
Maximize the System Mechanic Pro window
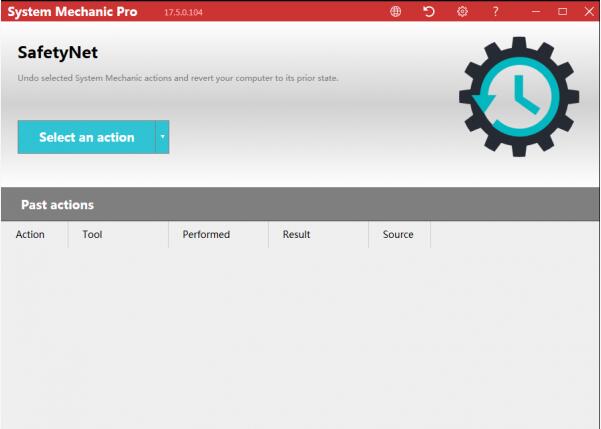562,12
